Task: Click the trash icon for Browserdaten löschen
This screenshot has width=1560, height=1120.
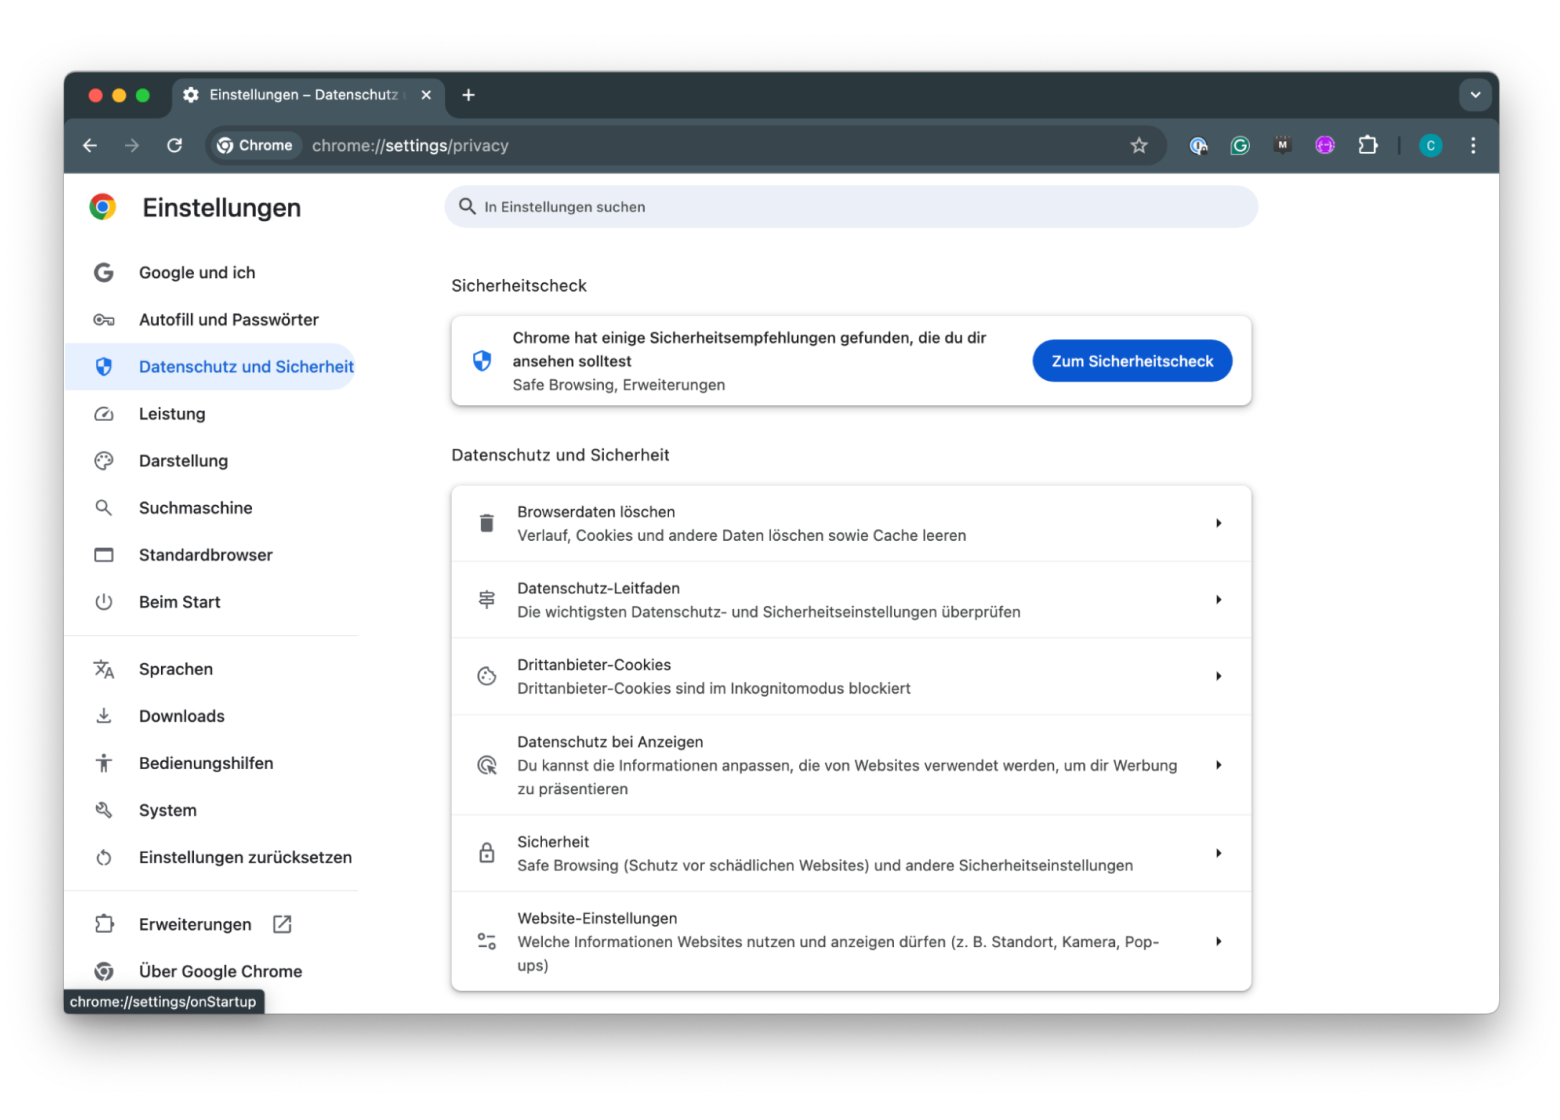Action: (487, 524)
